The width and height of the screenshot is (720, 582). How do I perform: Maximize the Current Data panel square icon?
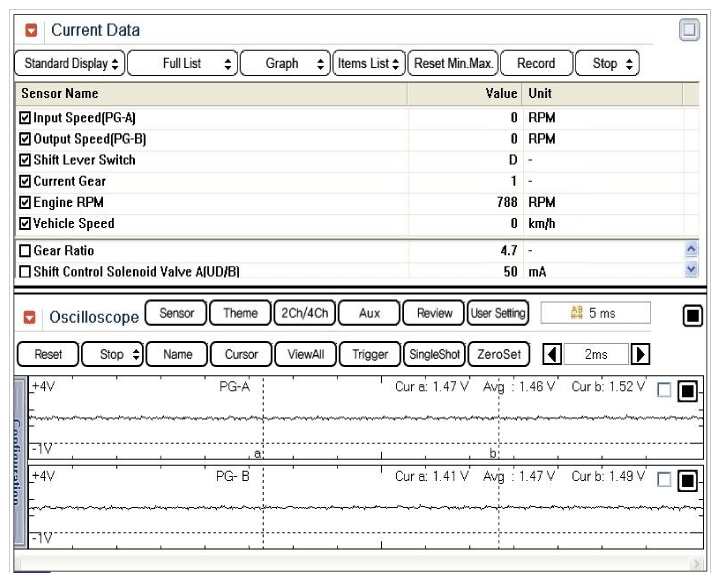click(689, 30)
